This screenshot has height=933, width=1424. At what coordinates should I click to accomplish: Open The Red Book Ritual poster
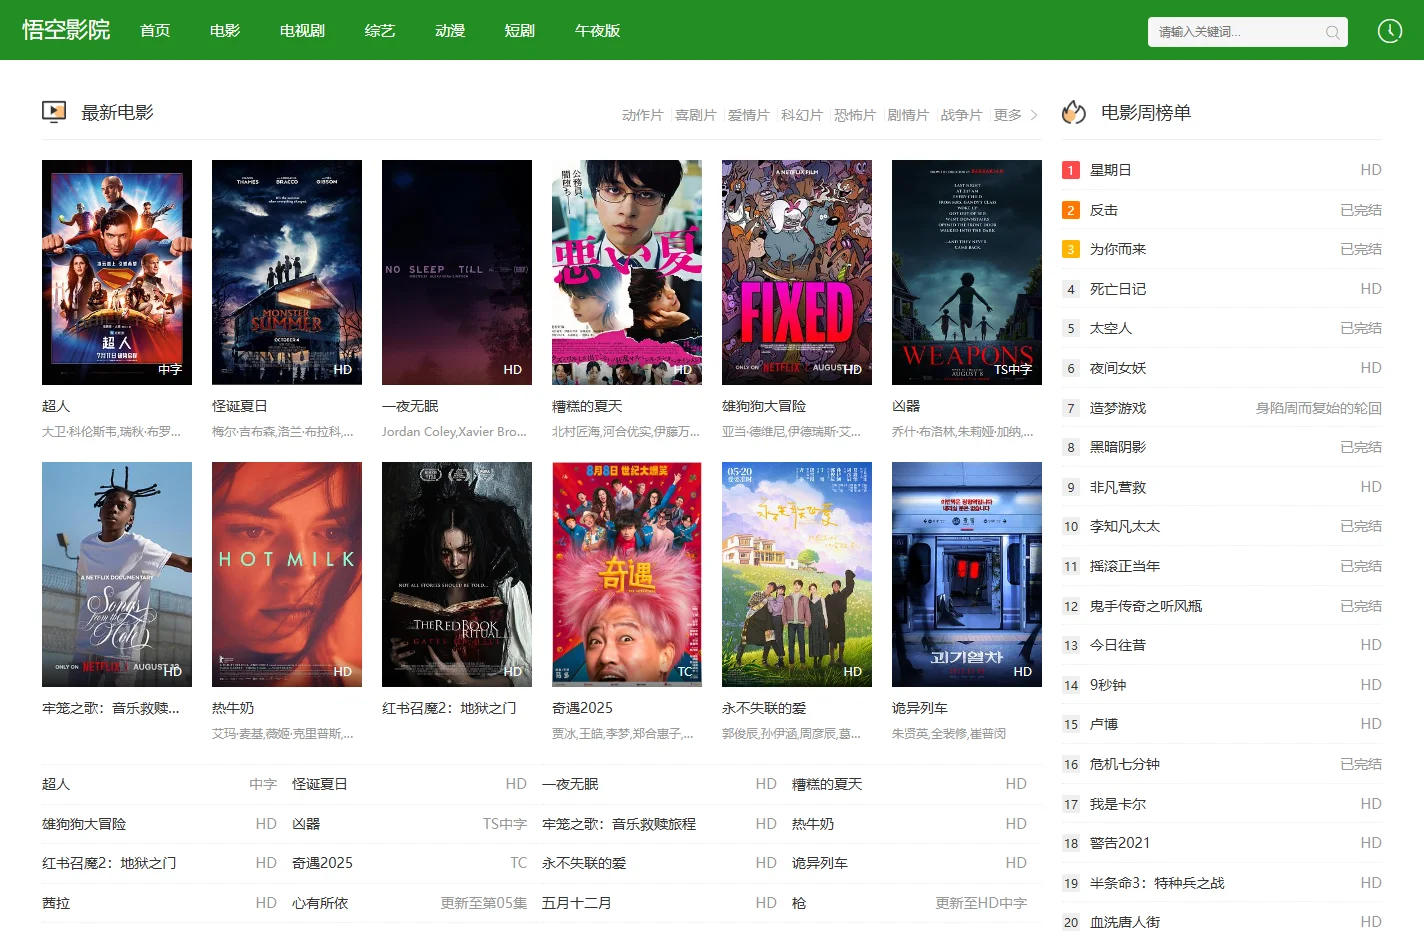point(457,574)
